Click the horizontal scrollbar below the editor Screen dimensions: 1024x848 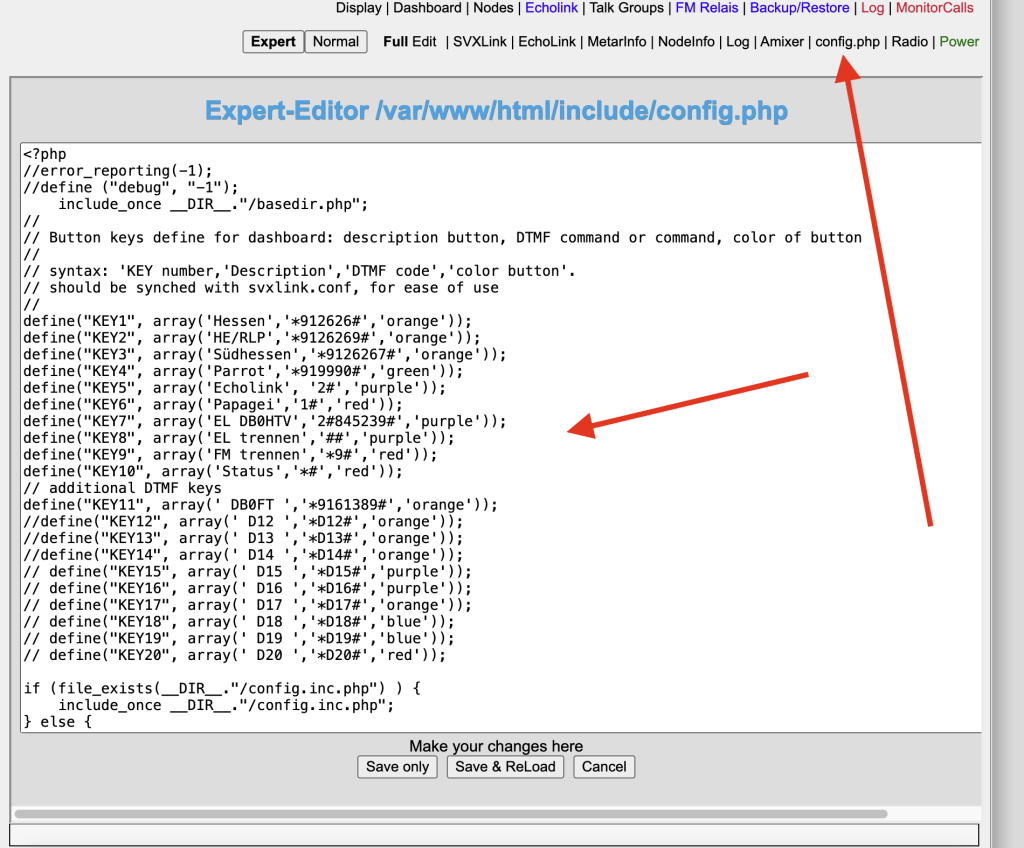coord(450,814)
